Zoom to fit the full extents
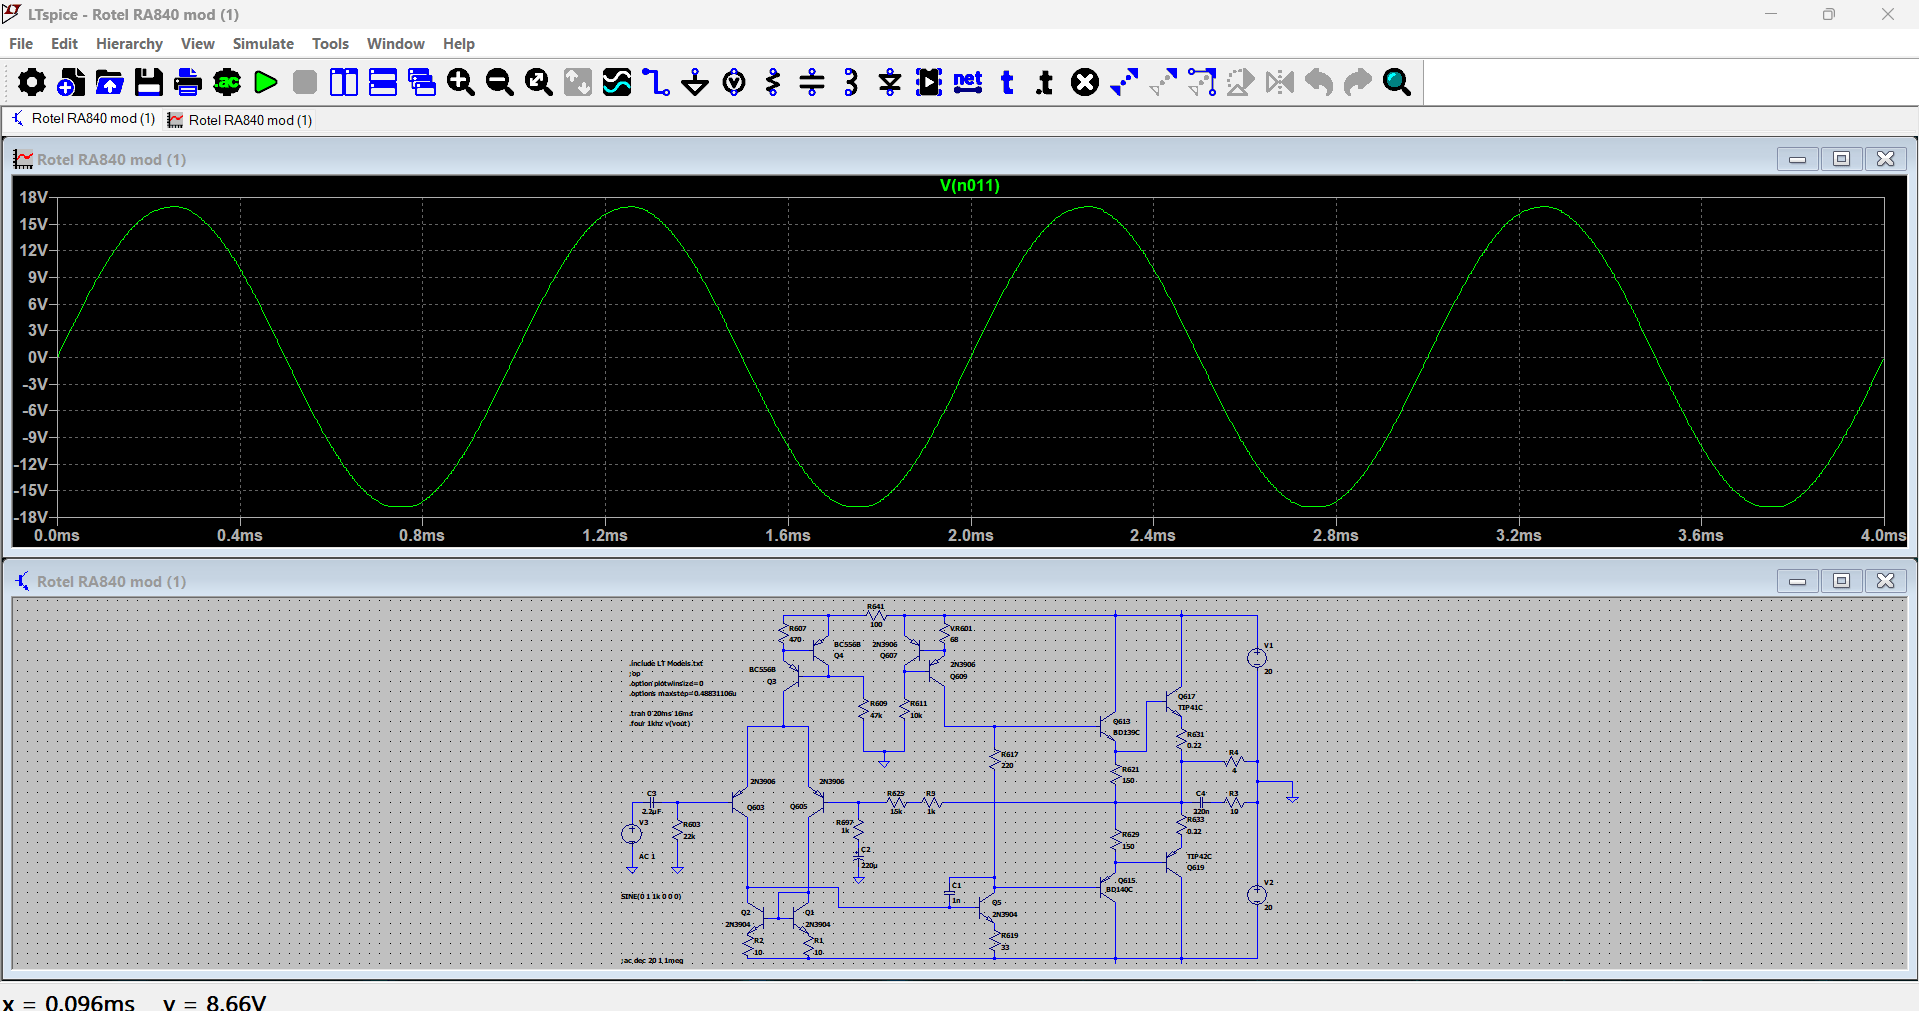The height and width of the screenshot is (1011, 1919). click(x=539, y=82)
